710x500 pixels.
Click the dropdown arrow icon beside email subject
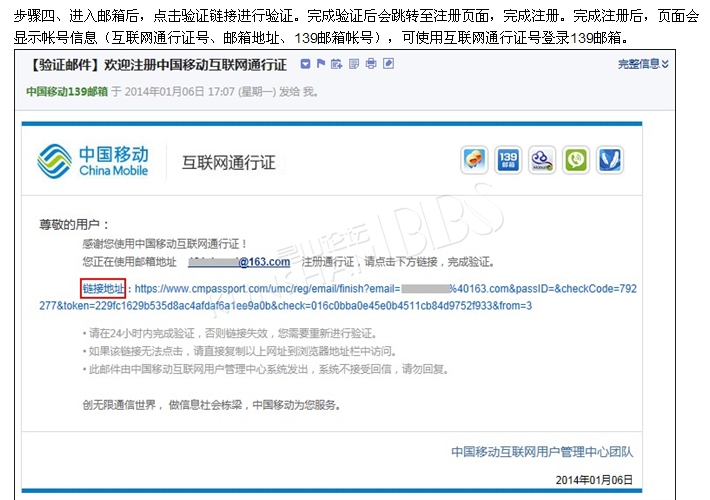(304, 65)
